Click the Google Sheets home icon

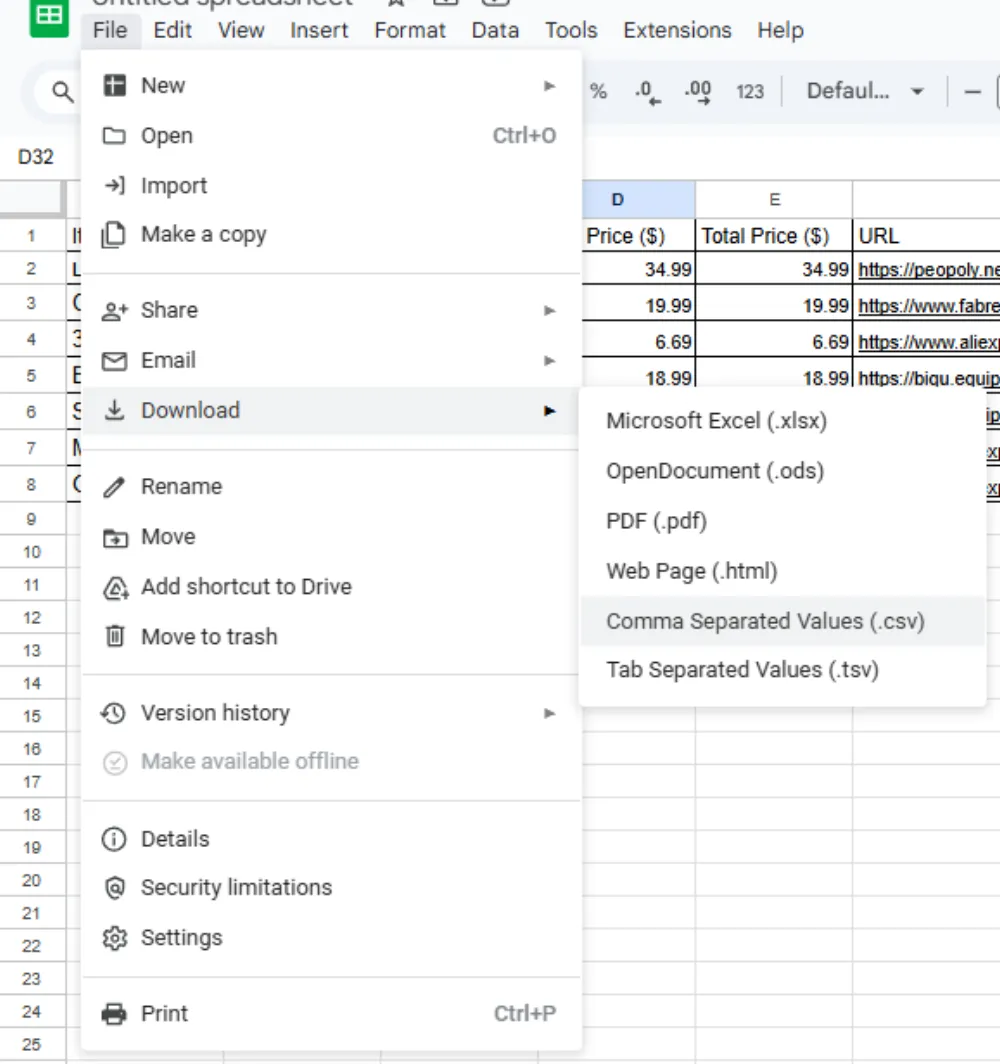click(49, 17)
